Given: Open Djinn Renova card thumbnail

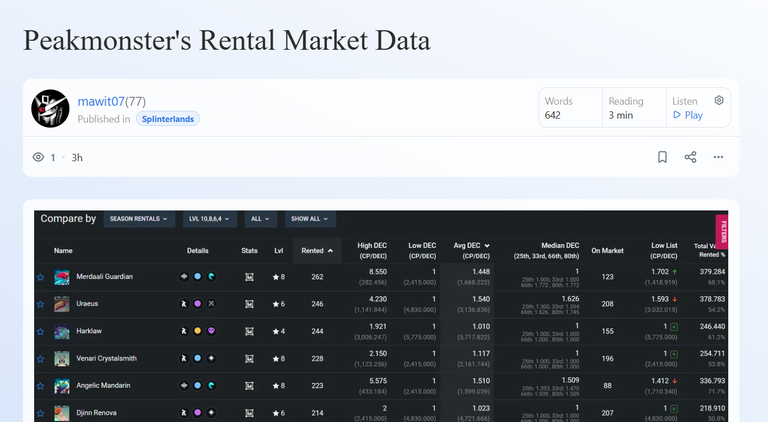Looking at the screenshot, I should coord(62,413).
